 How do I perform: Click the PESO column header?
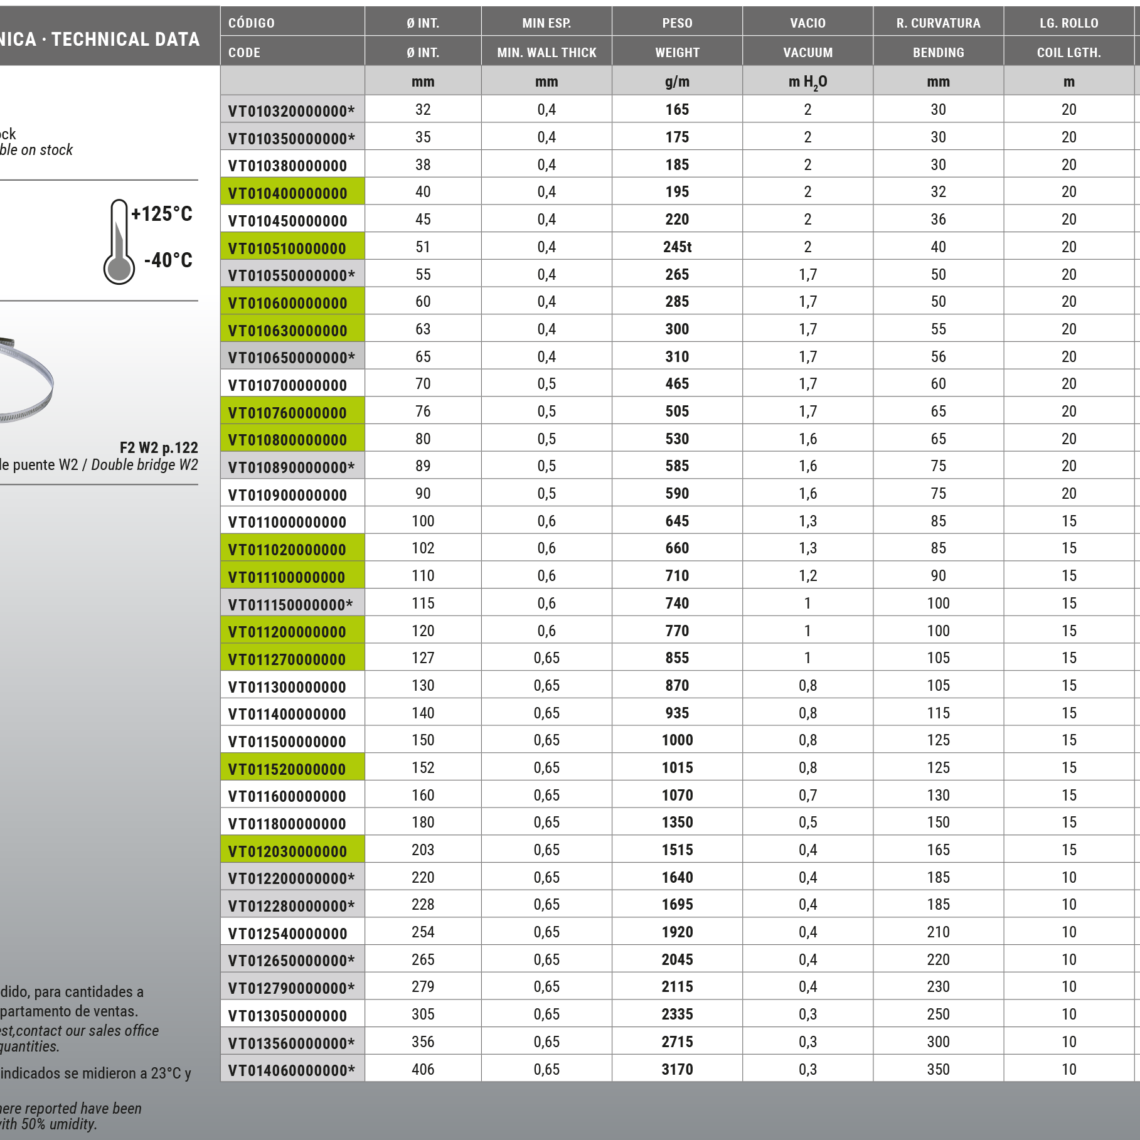point(677,23)
